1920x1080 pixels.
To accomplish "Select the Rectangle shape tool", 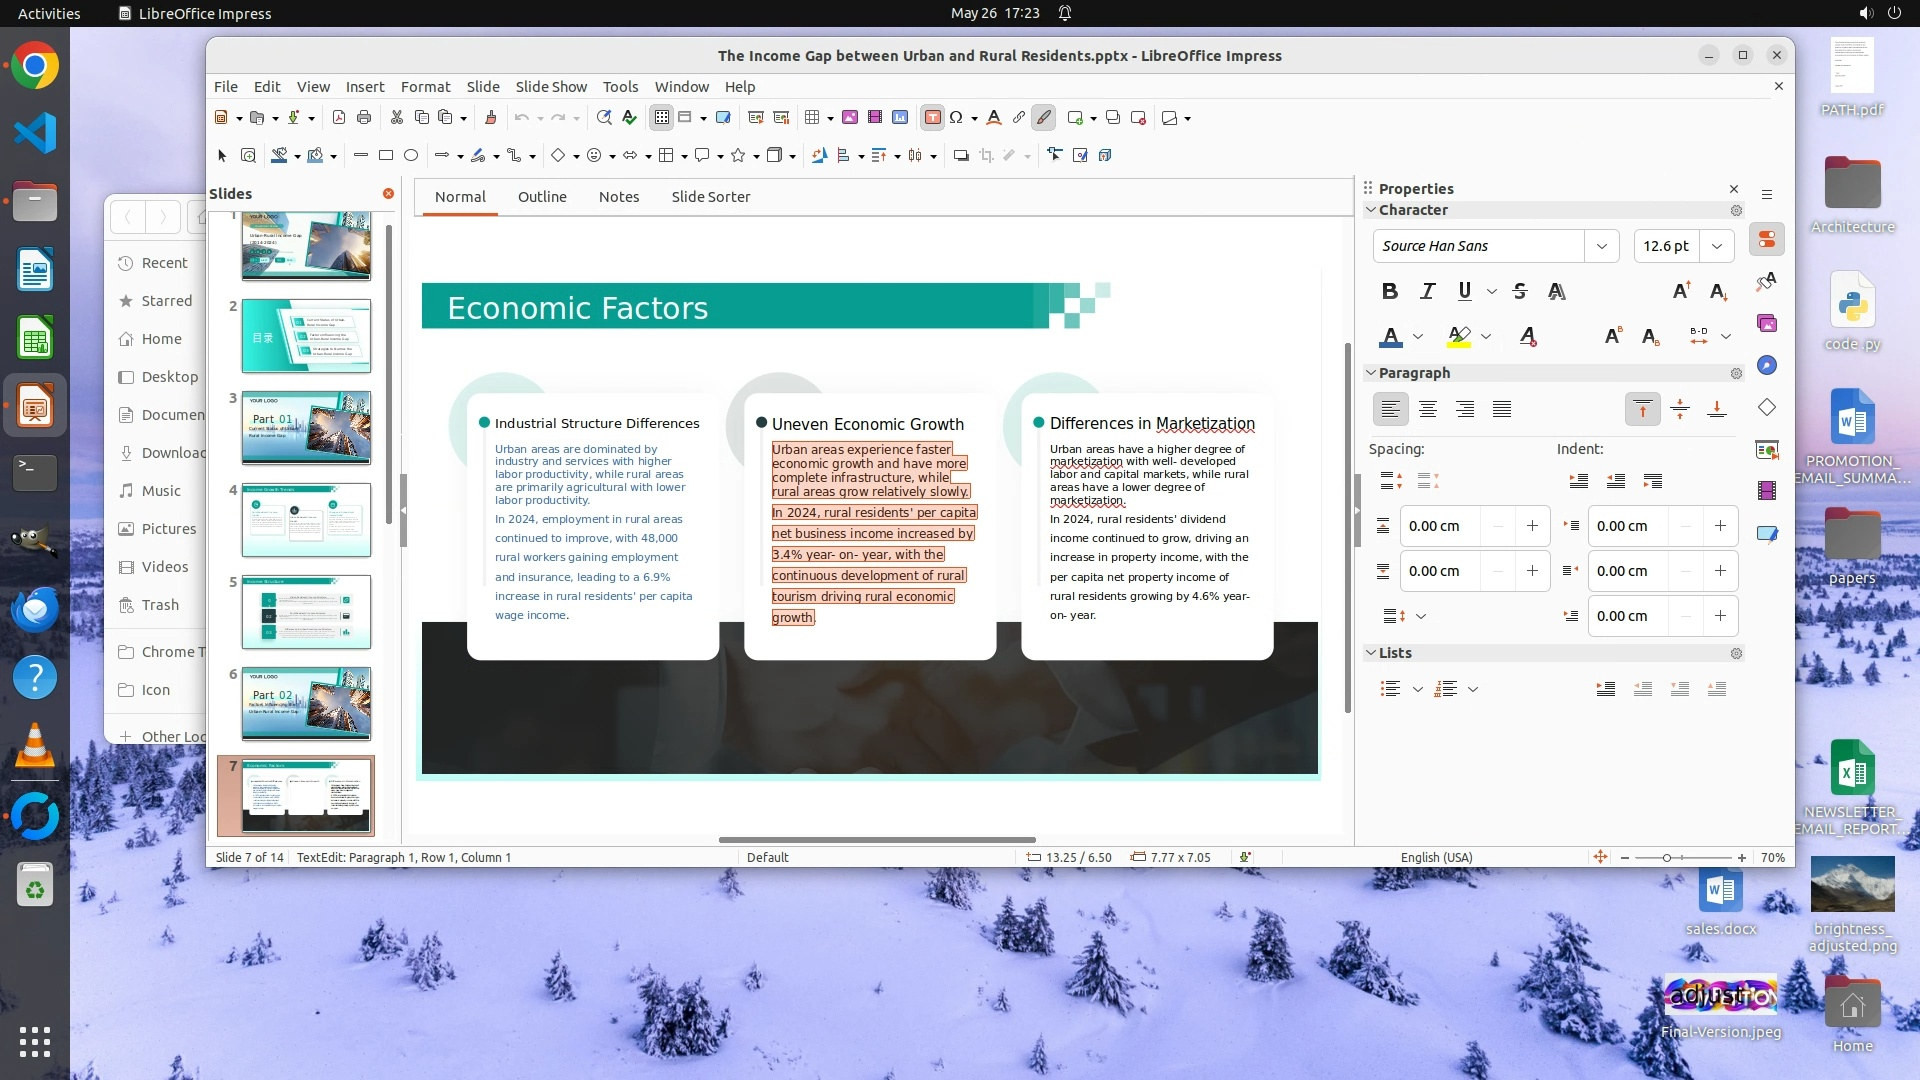I will [x=386, y=155].
